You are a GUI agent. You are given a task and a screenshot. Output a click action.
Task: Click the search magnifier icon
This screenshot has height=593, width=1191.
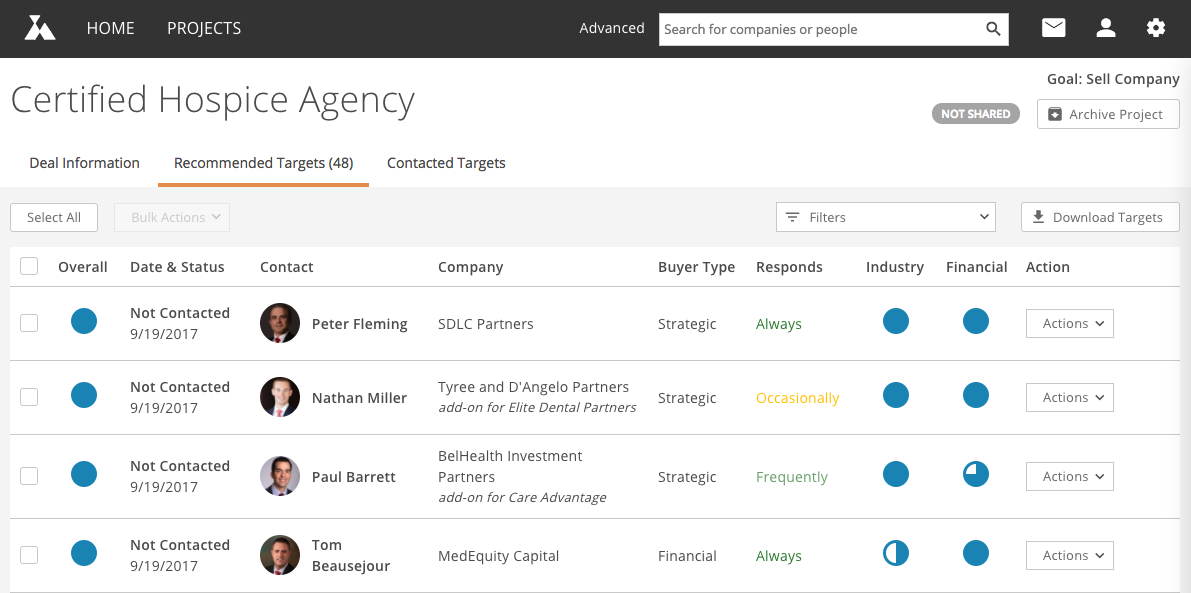[x=993, y=29]
